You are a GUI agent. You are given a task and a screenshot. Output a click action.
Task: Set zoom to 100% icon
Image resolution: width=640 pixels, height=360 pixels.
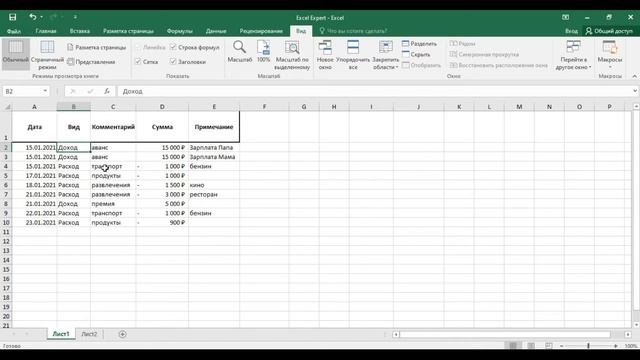[x=263, y=51]
